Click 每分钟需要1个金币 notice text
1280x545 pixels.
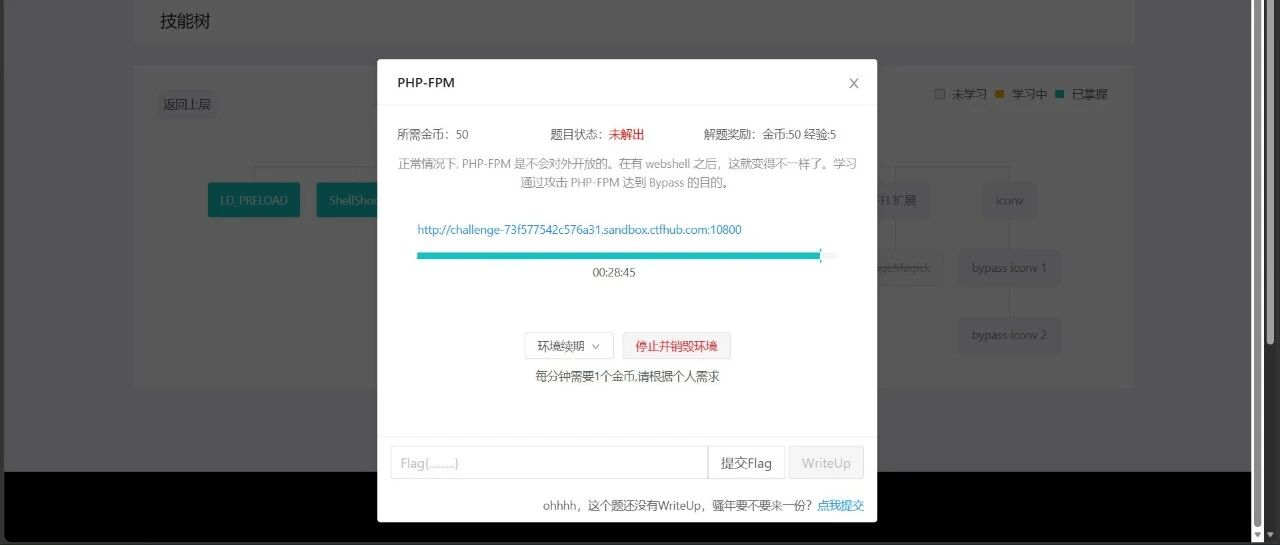click(x=627, y=376)
